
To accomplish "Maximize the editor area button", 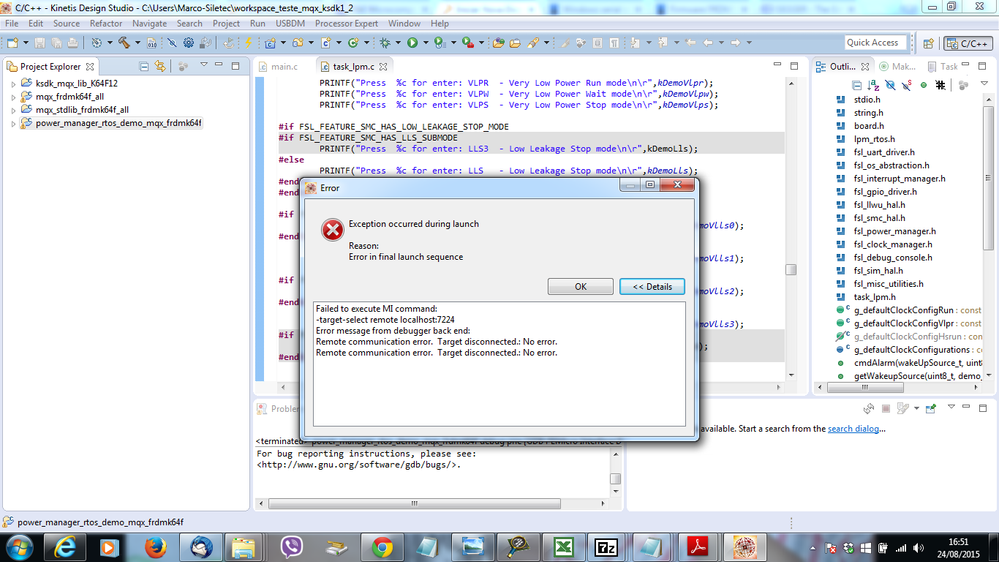I will (794, 66).
